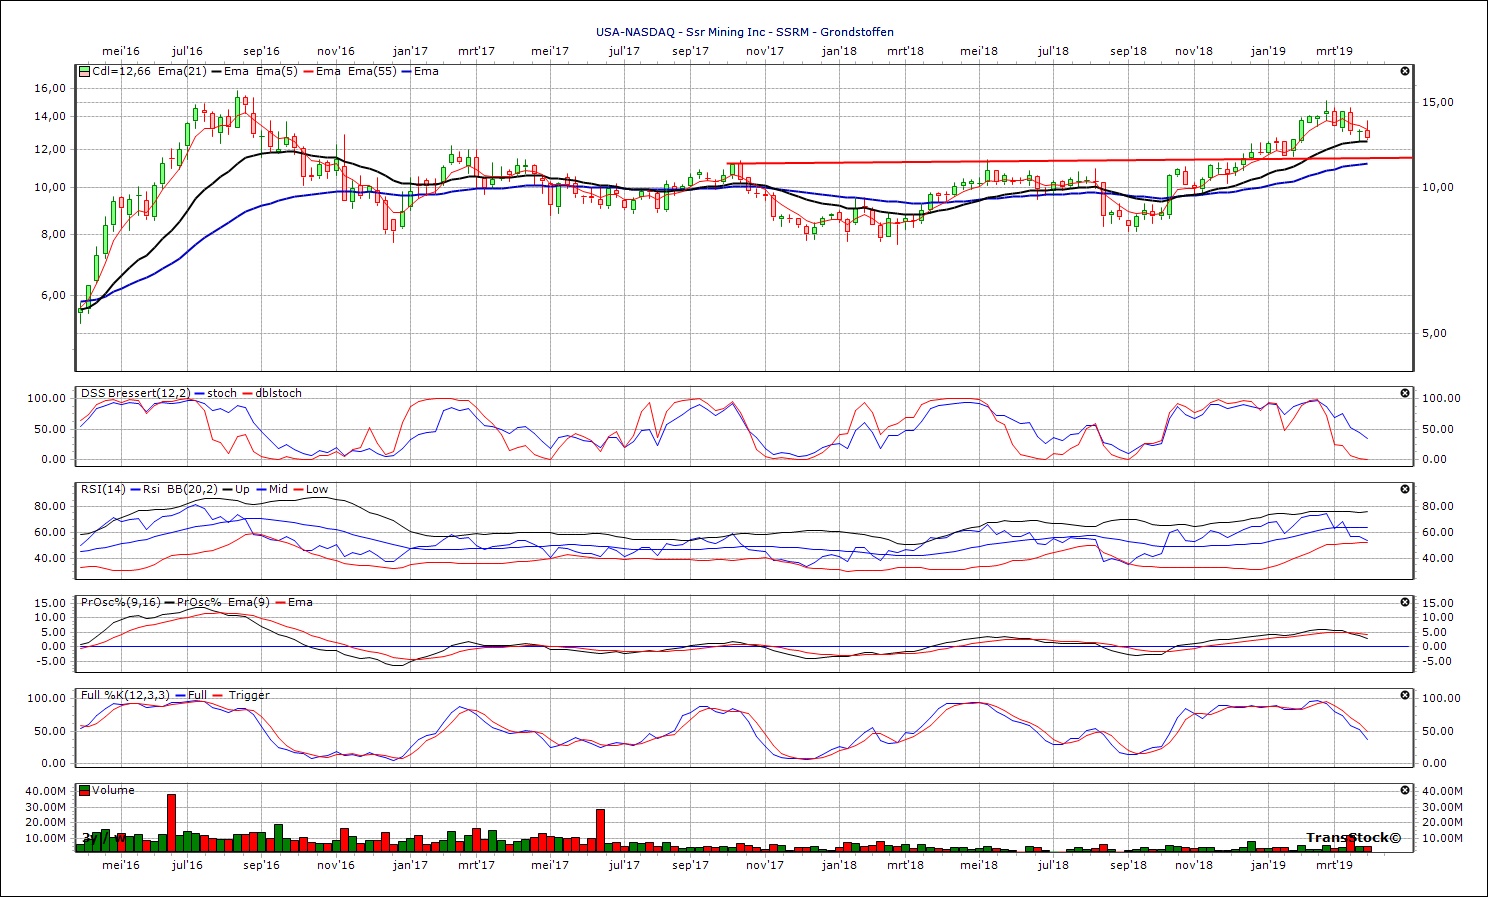This screenshot has height=897, width=1488.
Task: Click mrt'19 on the bottom date axis
Action: pos(1335,865)
